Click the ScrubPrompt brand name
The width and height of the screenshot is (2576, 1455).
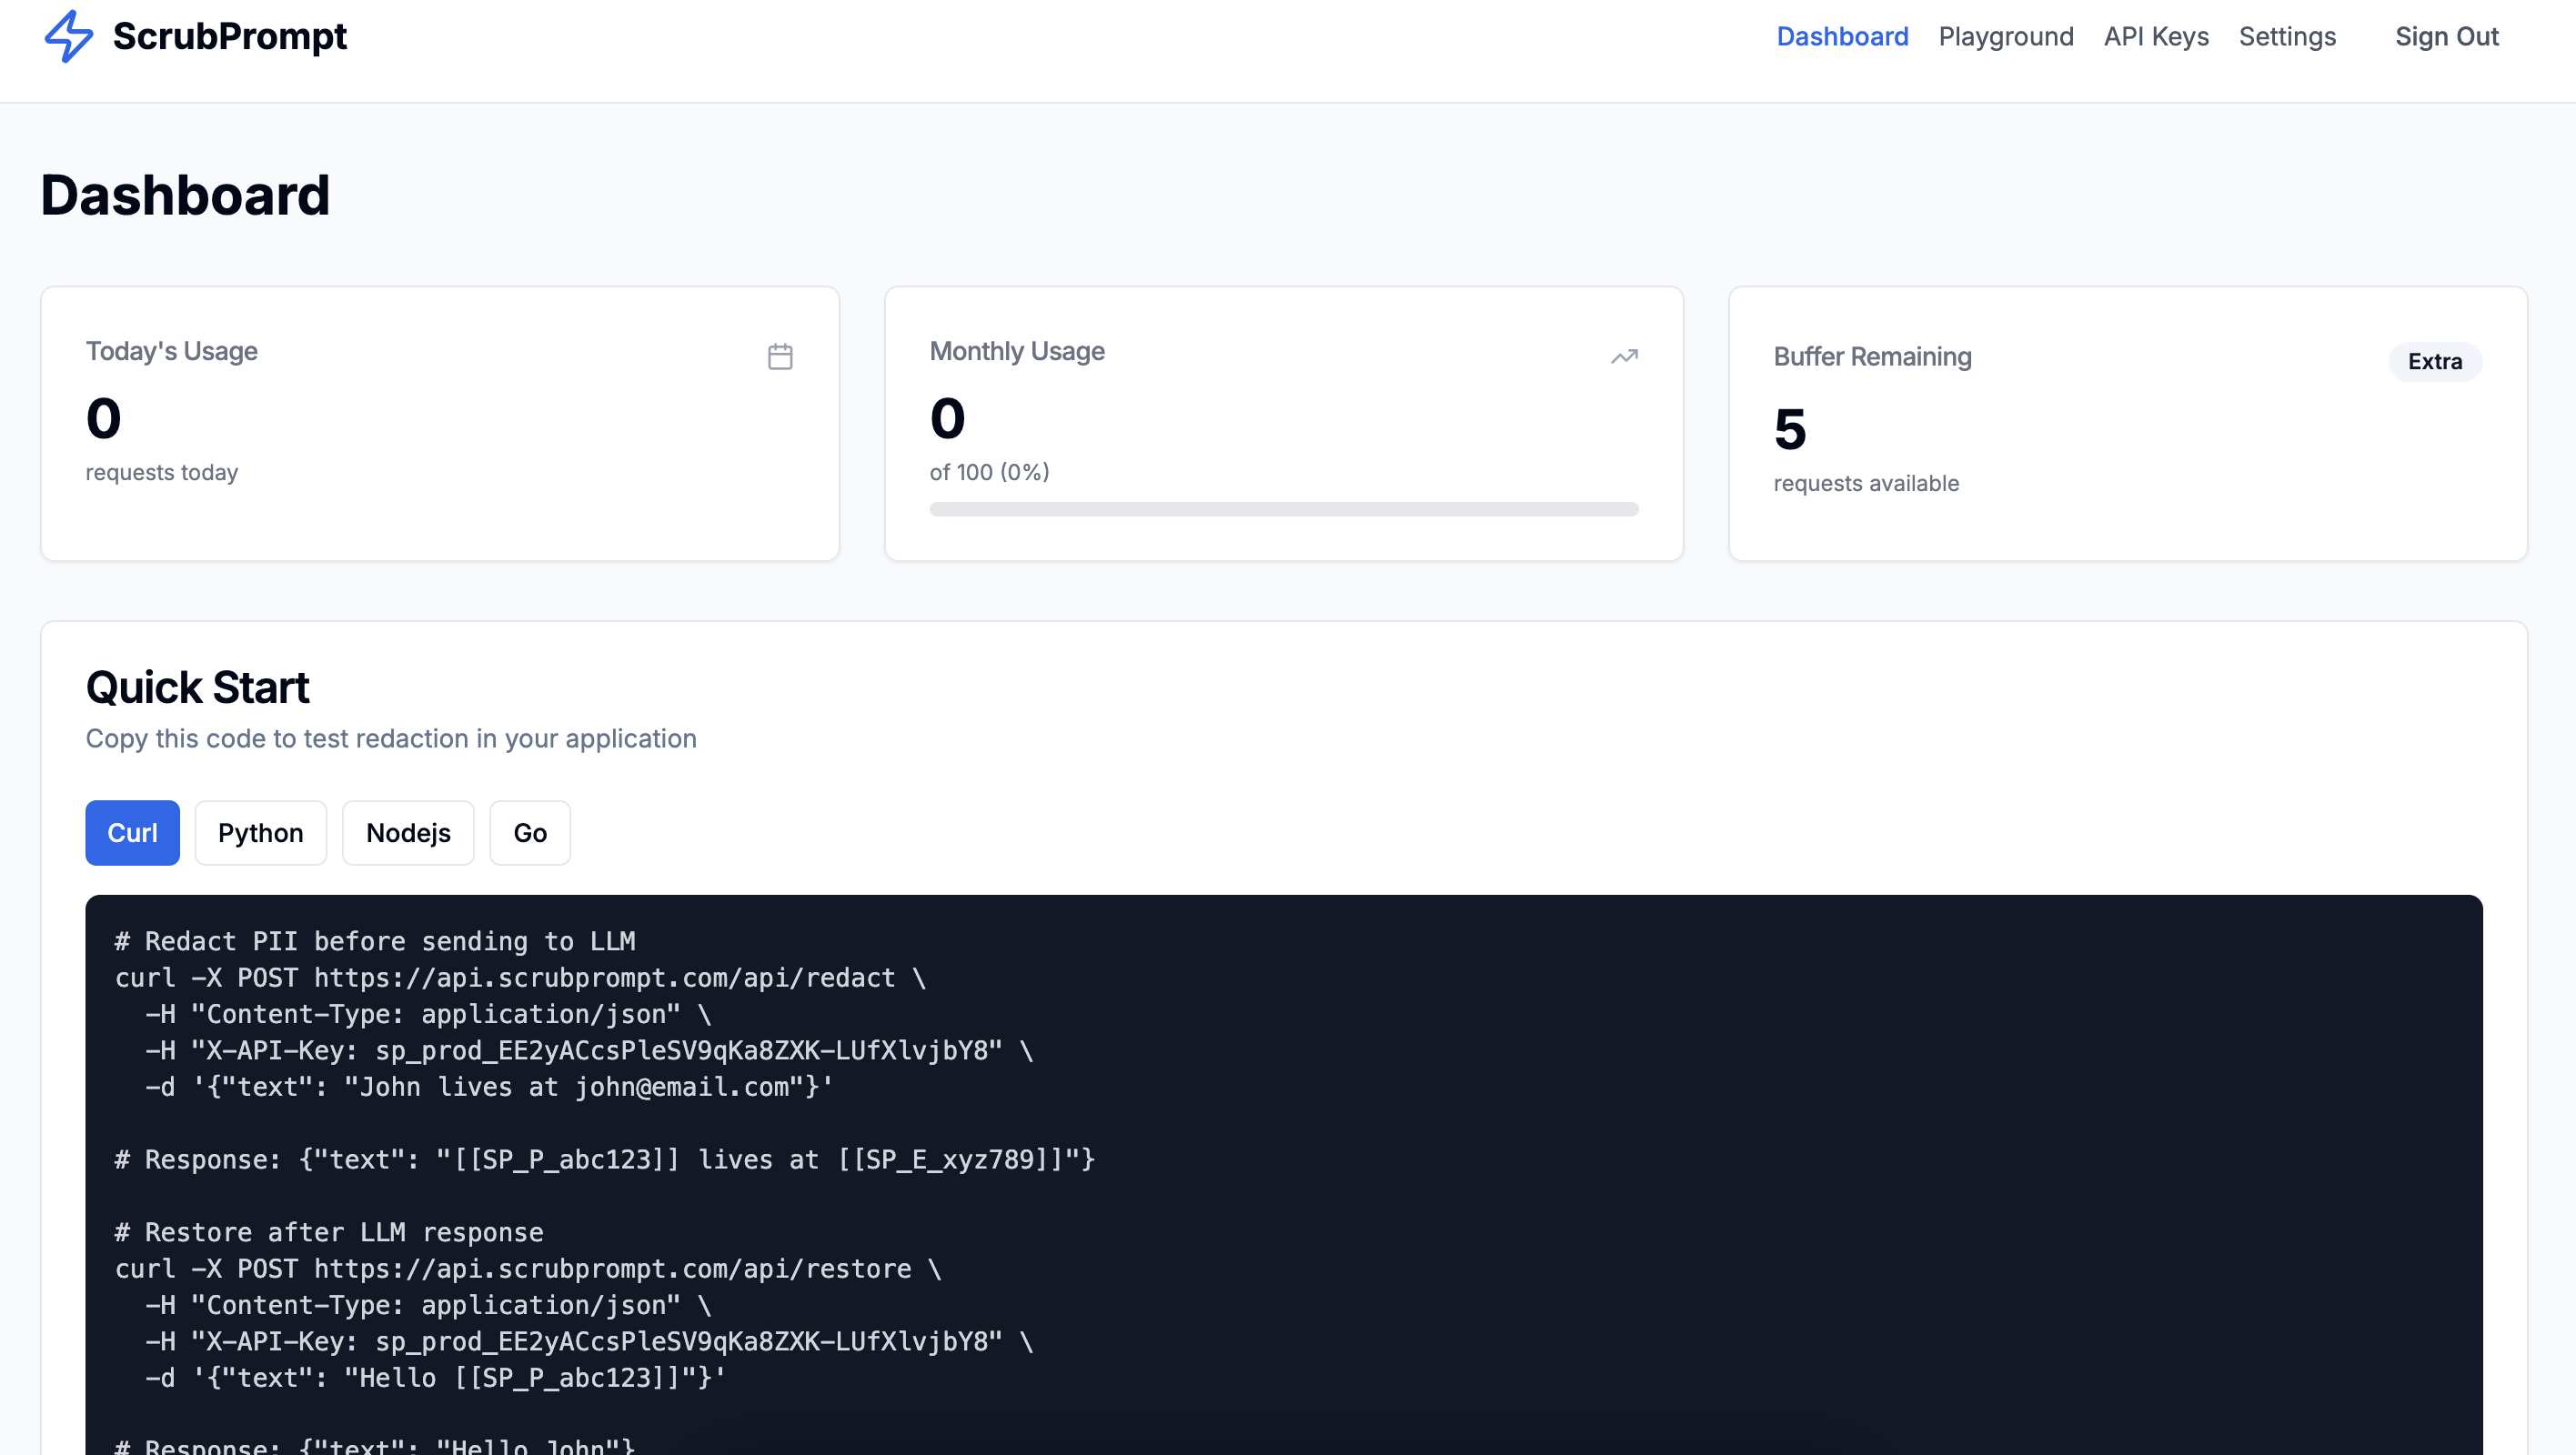(x=230, y=36)
